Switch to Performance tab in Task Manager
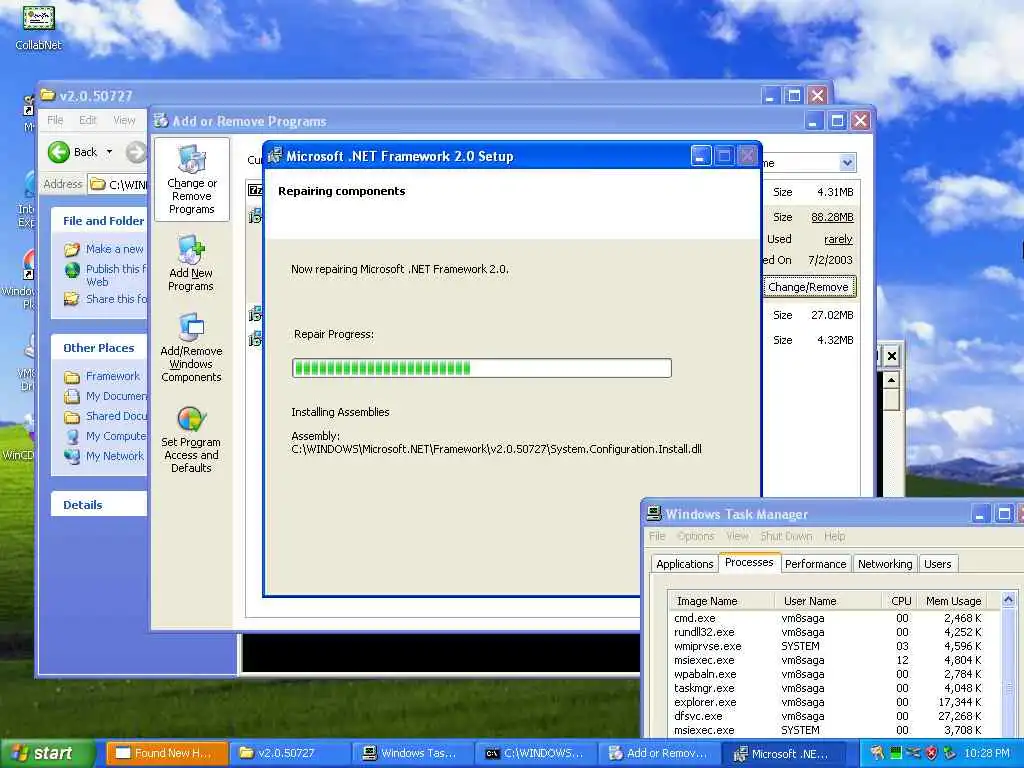 click(815, 564)
